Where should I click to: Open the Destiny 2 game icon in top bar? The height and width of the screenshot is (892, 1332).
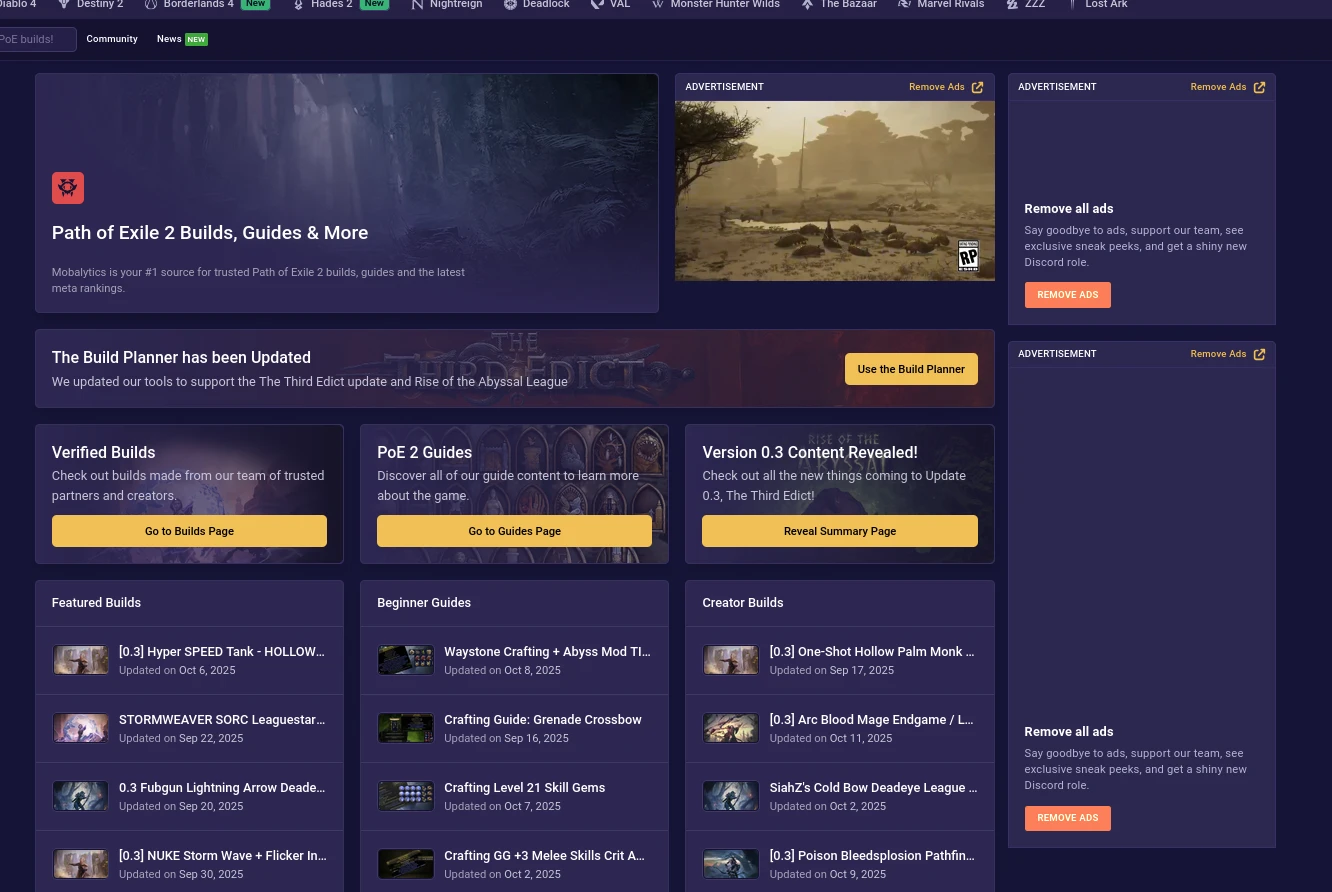64,5
